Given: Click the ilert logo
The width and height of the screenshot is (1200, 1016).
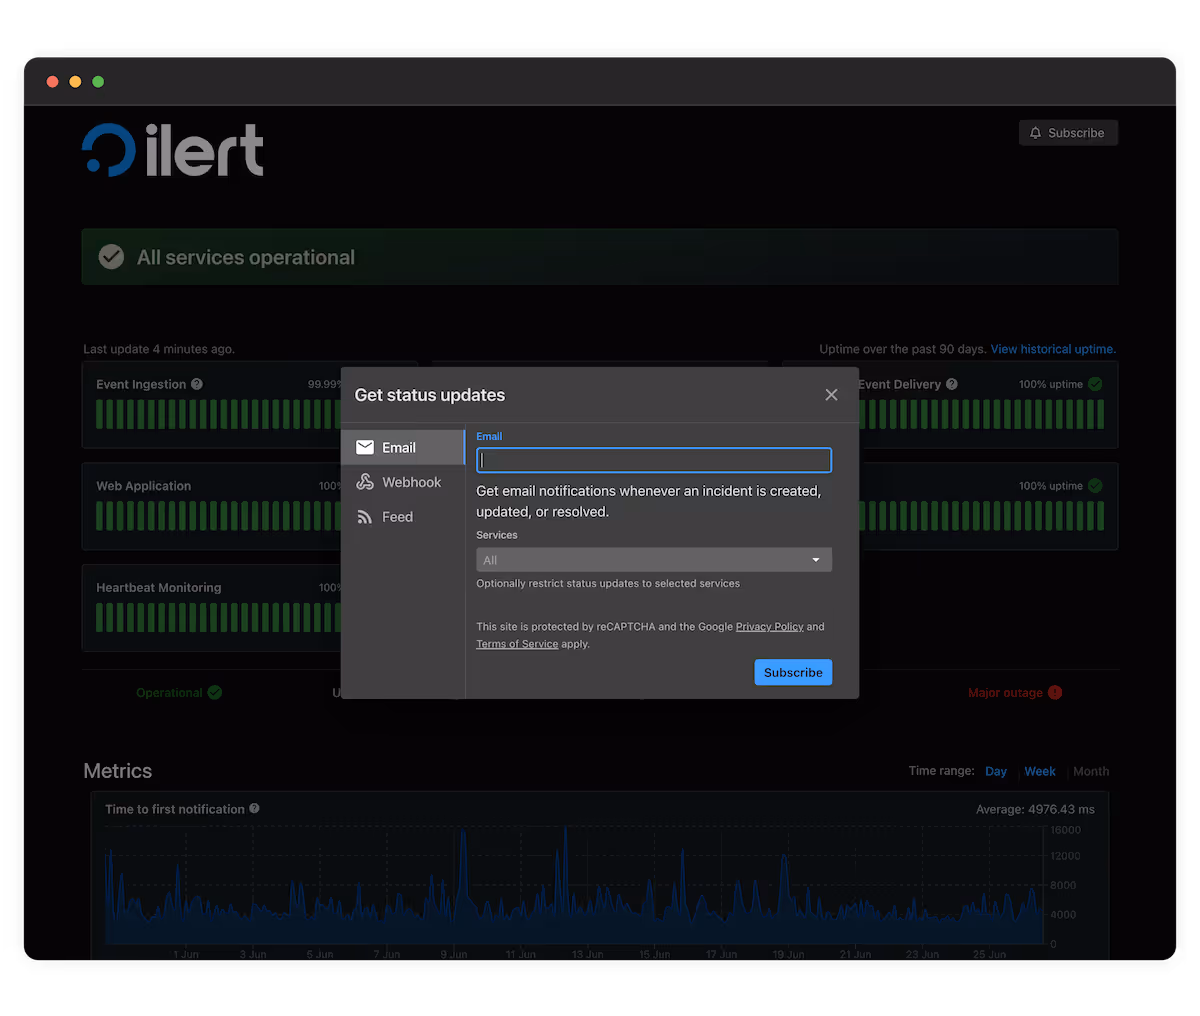Looking at the screenshot, I should point(171,148).
